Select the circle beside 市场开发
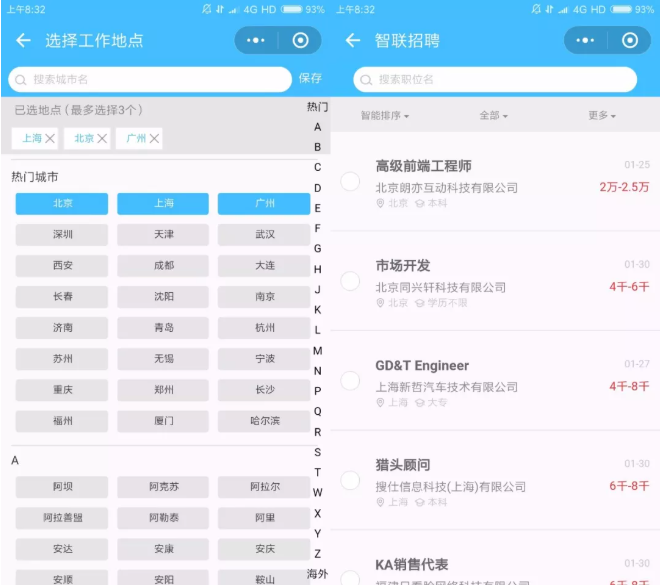This screenshot has height=586, width=660. point(350,281)
